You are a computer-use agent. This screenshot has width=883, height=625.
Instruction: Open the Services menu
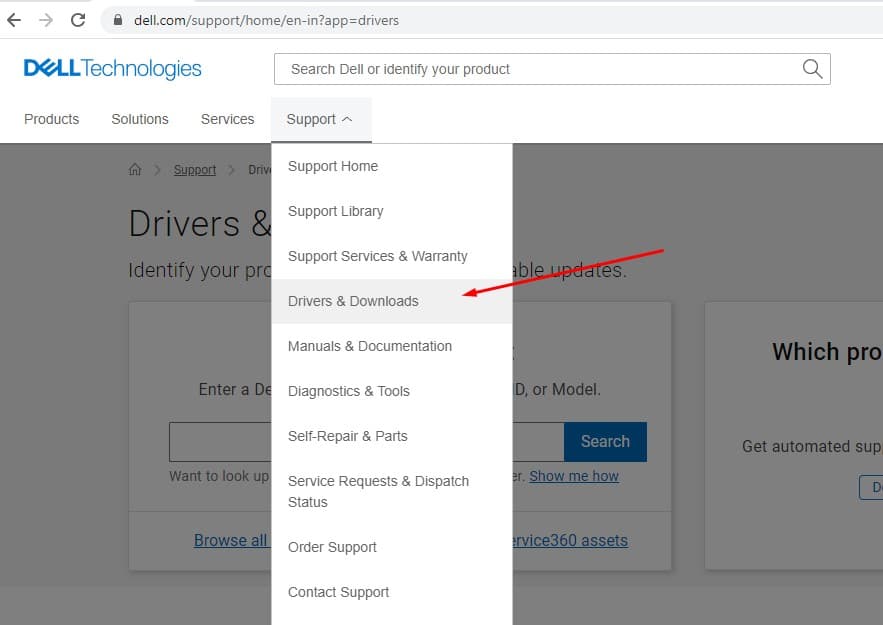click(x=227, y=119)
